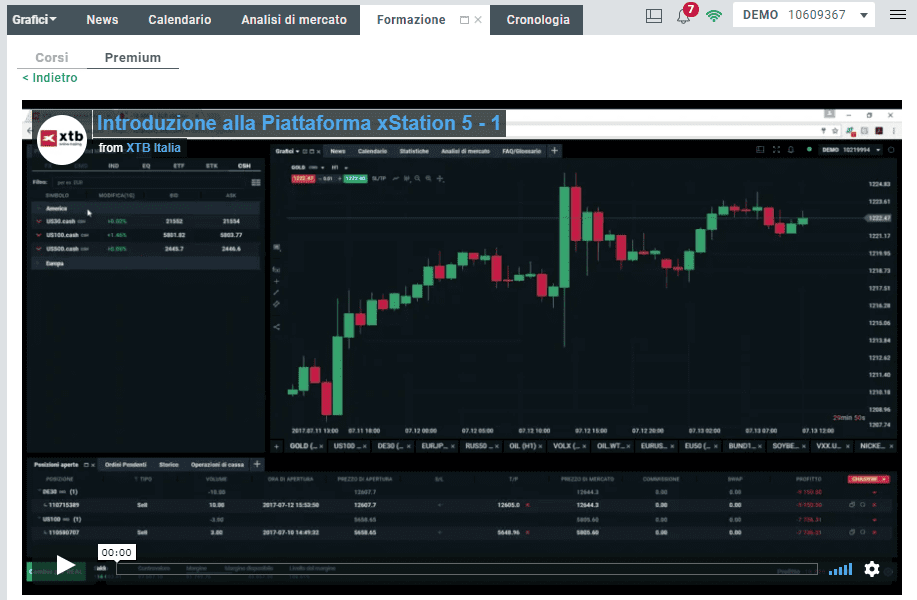Play the video
This screenshot has height=600, width=917.
pos(65,565)
